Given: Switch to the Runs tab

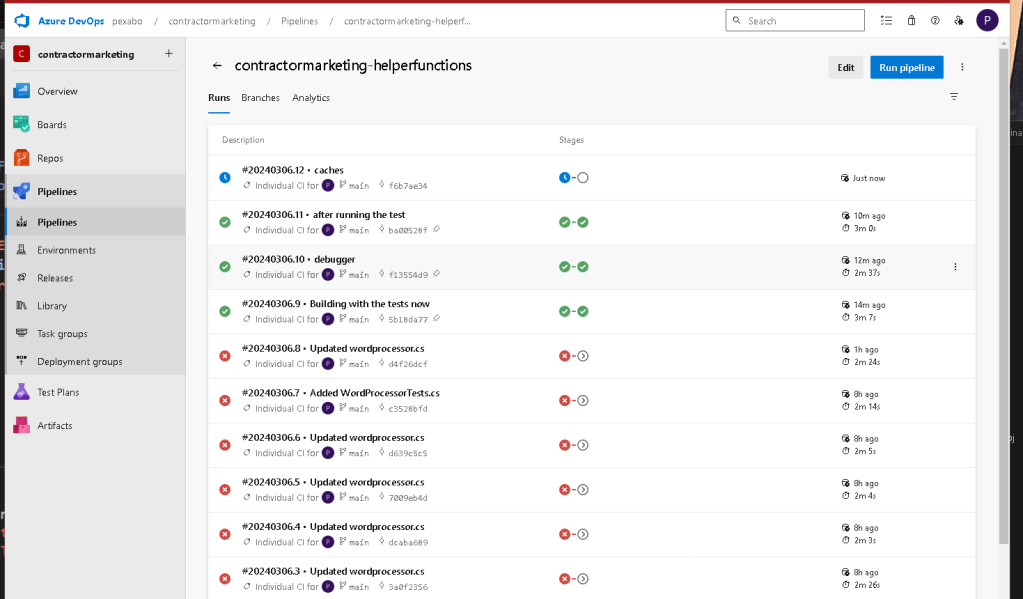Looking at the screenshot, I should click(219, 97).
